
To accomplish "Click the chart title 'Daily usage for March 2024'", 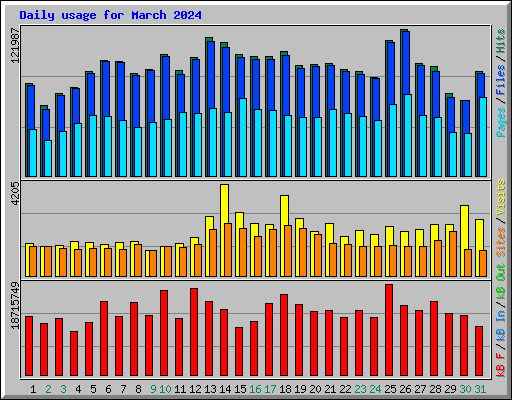I will tap(110, 15).
